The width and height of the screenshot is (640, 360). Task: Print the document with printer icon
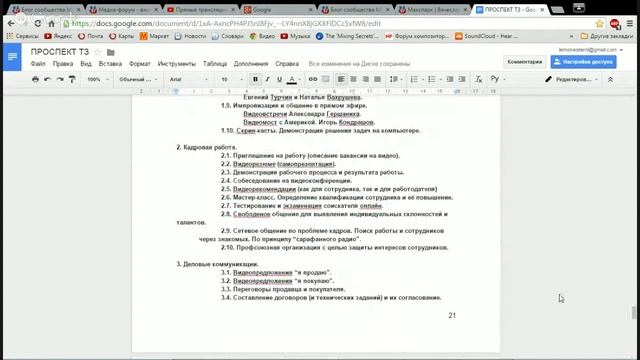tap(36, 79)
